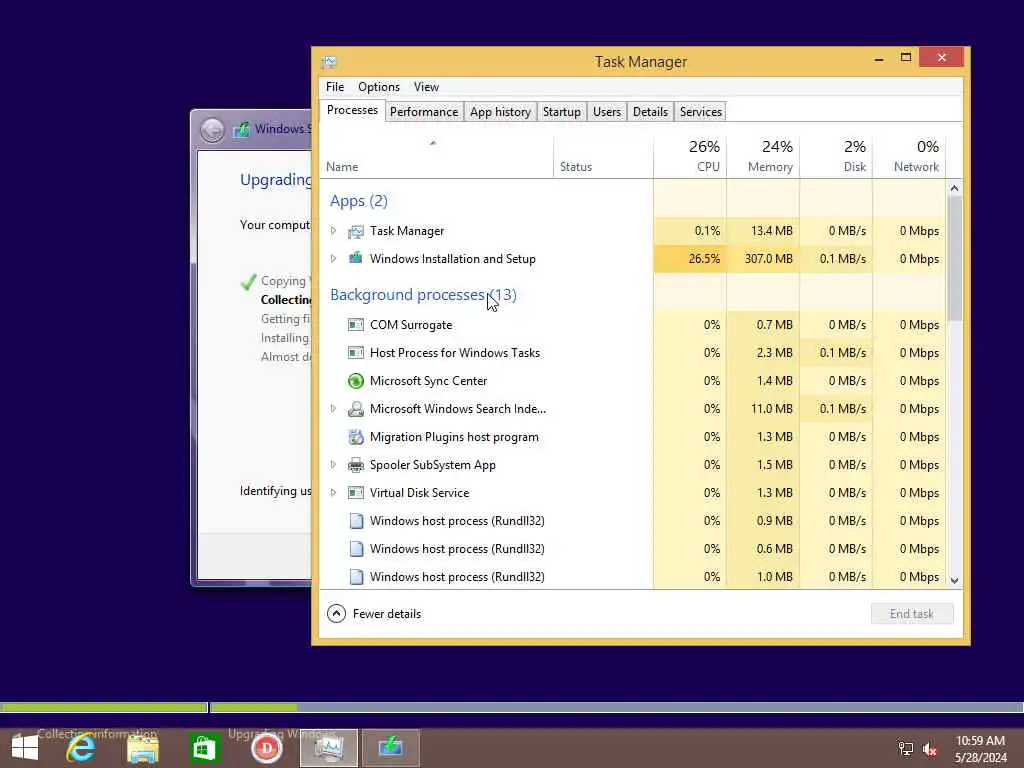
Task: Open File Explorer from the taskbar
Action: click(143, 748)
